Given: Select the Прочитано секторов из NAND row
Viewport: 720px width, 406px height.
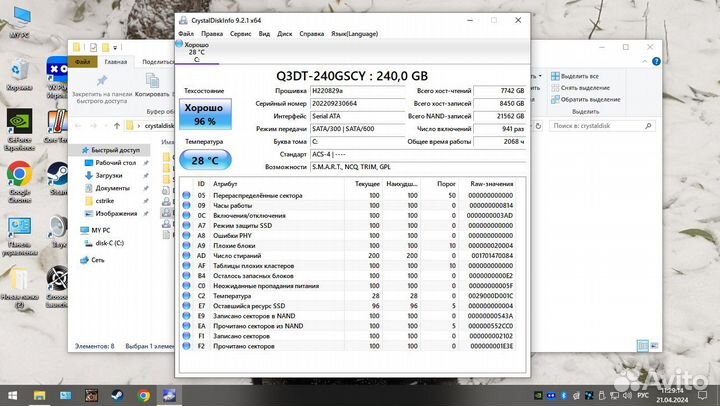Looking at the screenshot, I should tap(348, 326).
